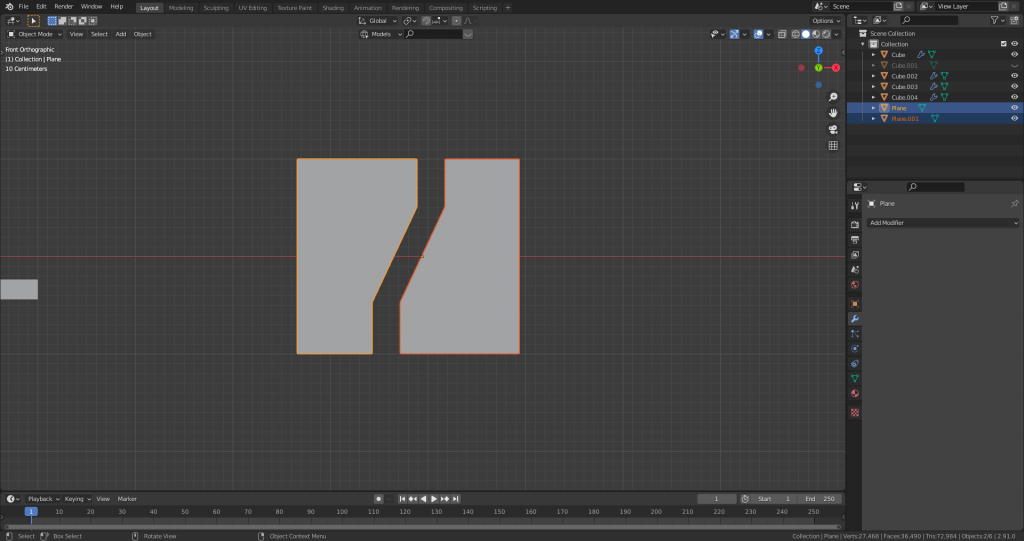The image size is (1024, 541).
Task: Click the Keying button in the timeline
Action: click(76, 498)
